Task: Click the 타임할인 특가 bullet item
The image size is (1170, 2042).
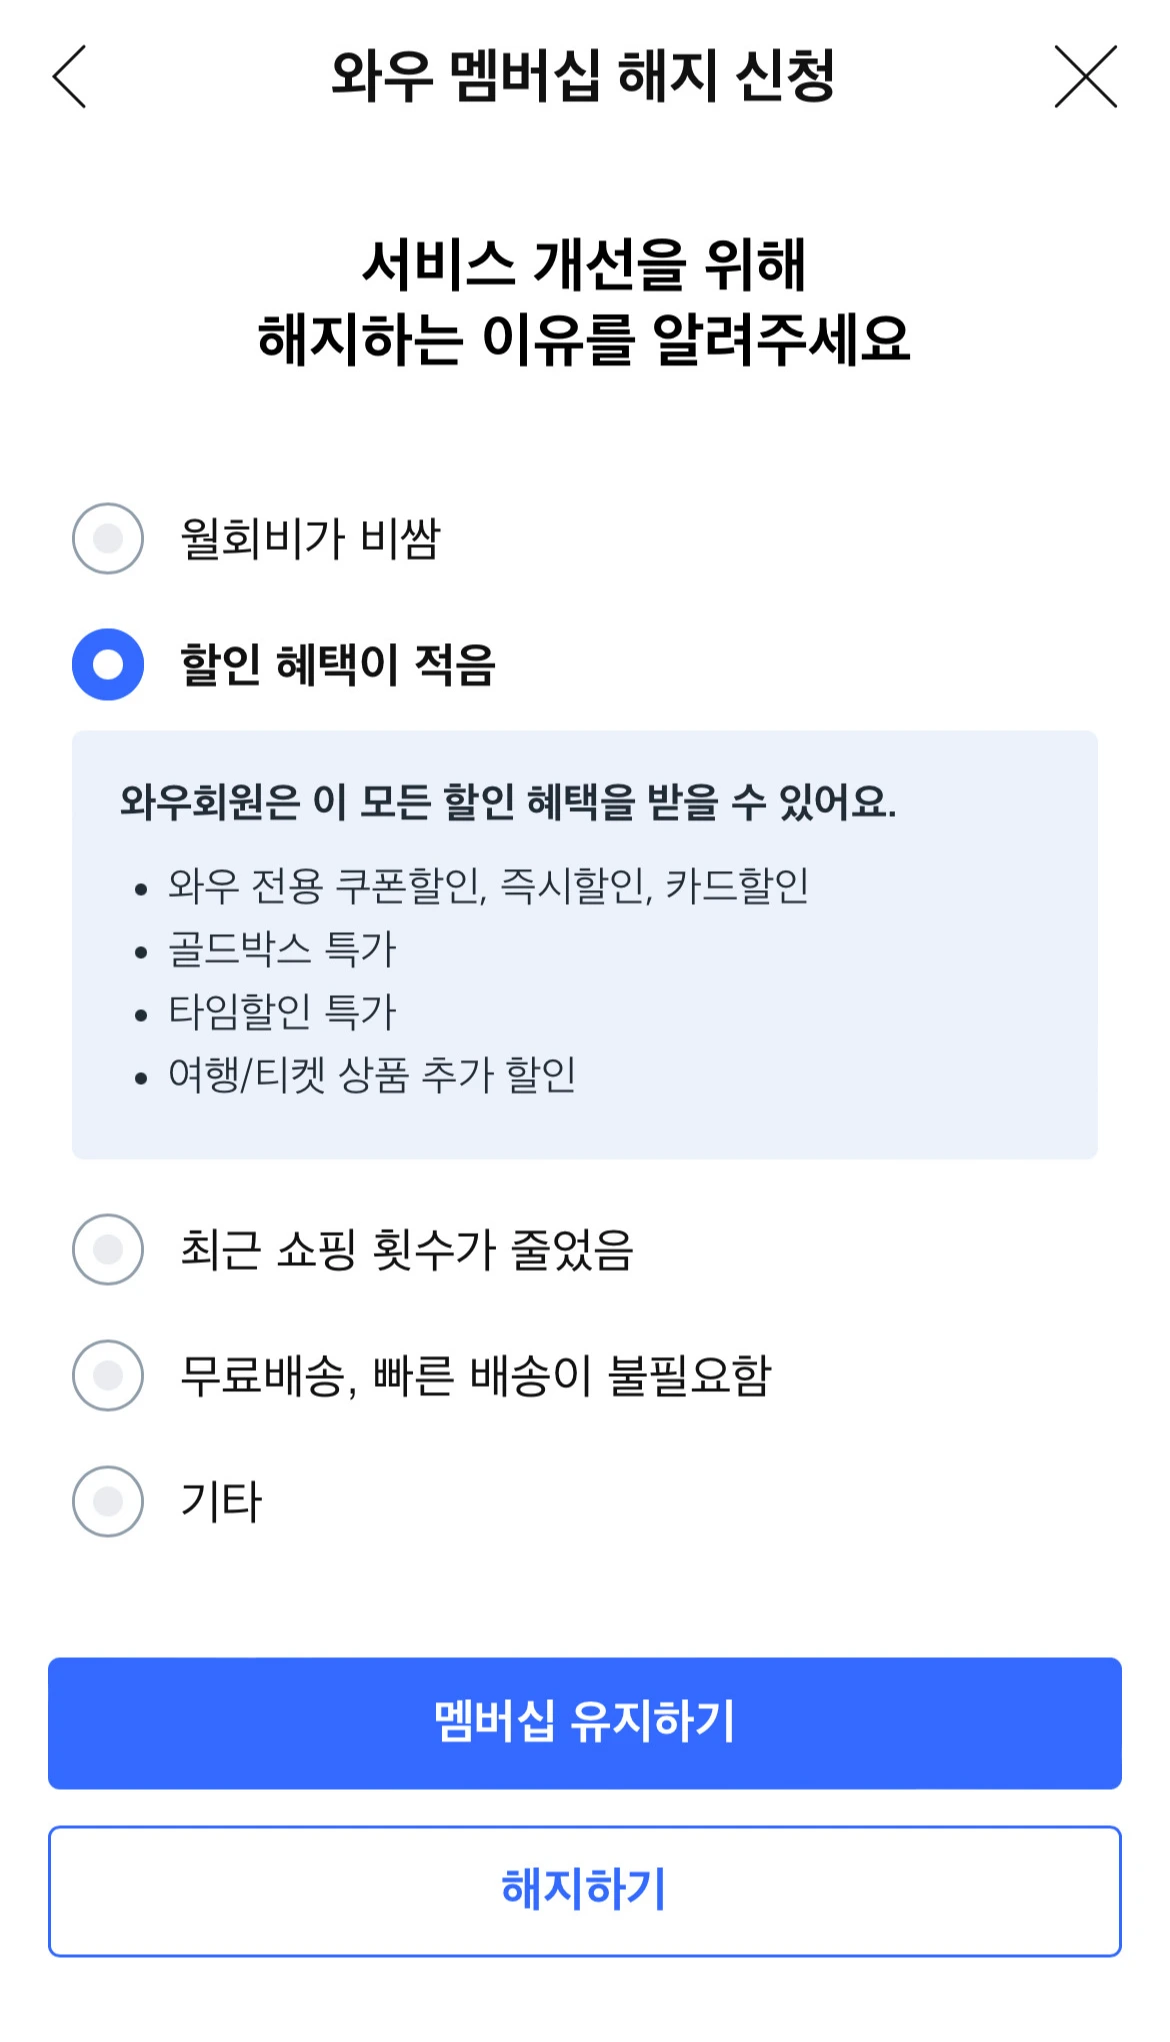Action: tap(282, 1012)
